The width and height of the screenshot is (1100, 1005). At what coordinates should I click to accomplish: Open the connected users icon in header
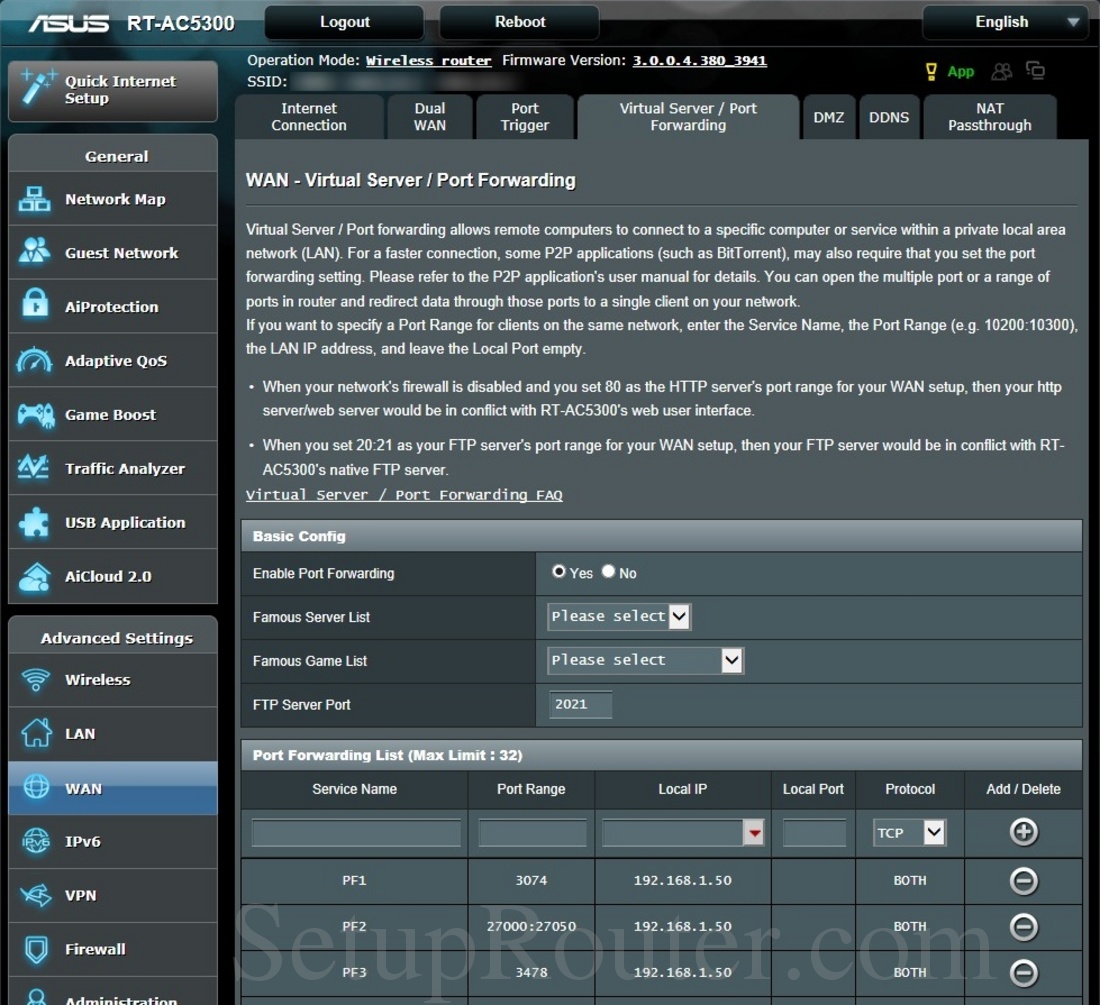(x=1002, y=72)
